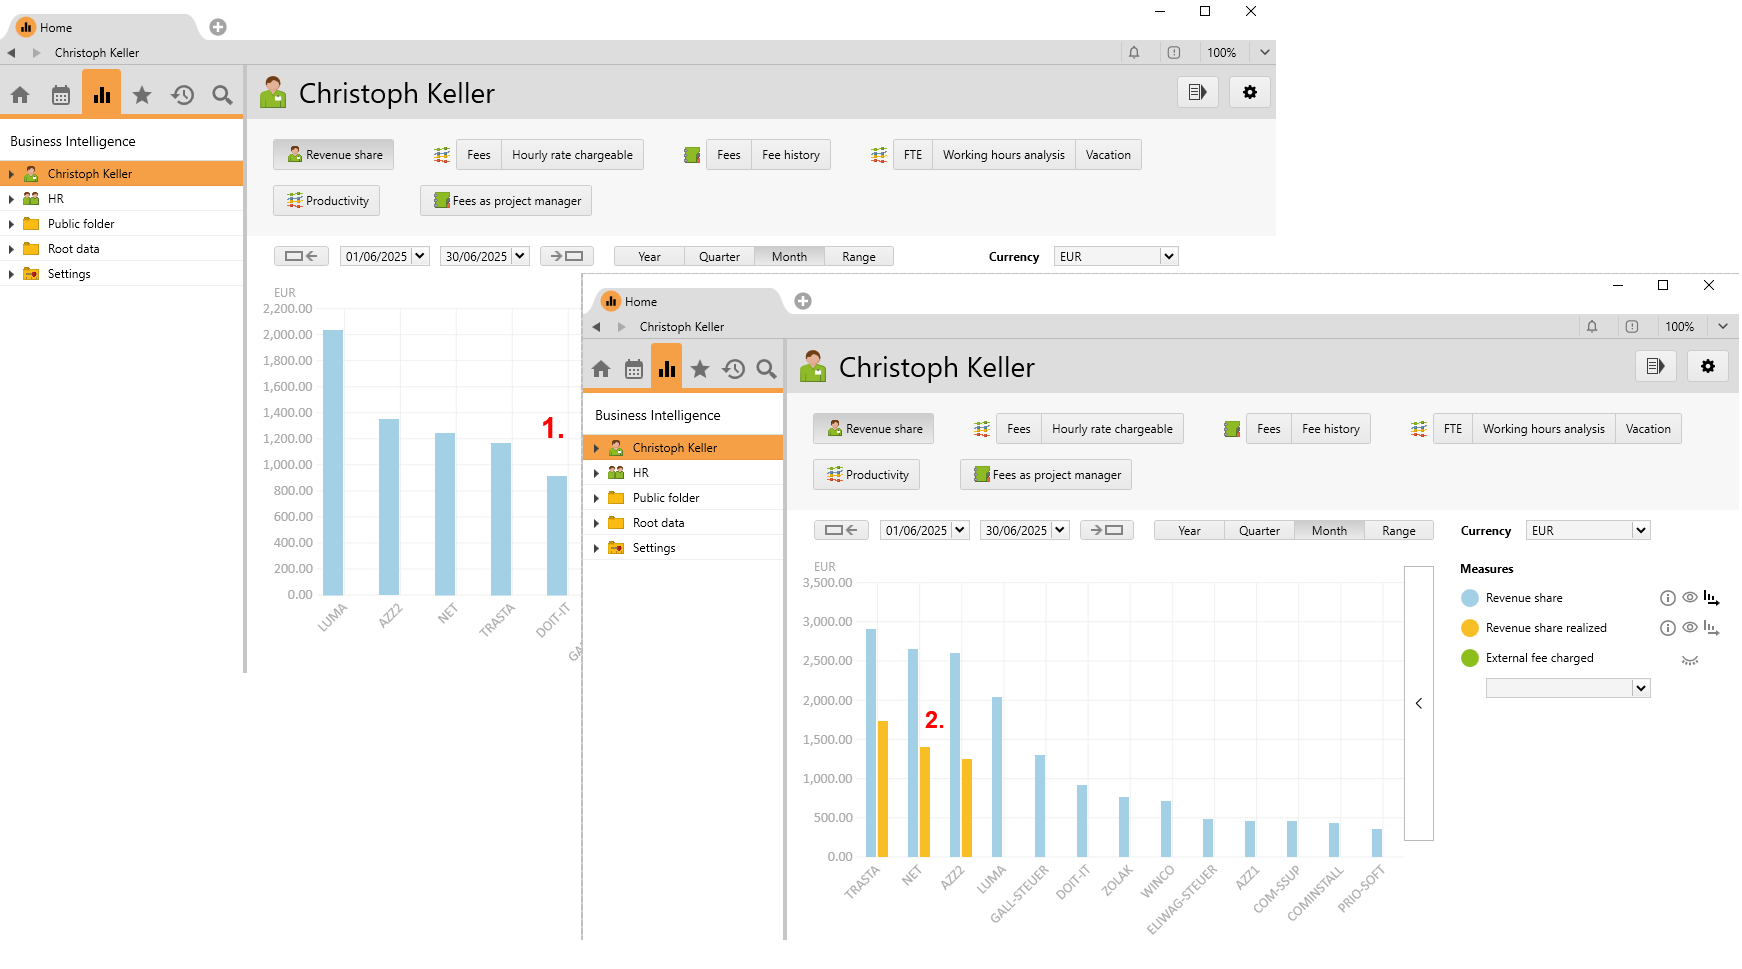The image size is (1742, 969).
Task: Show the External fee charged measure
Action: click(x=1690, y=659)
